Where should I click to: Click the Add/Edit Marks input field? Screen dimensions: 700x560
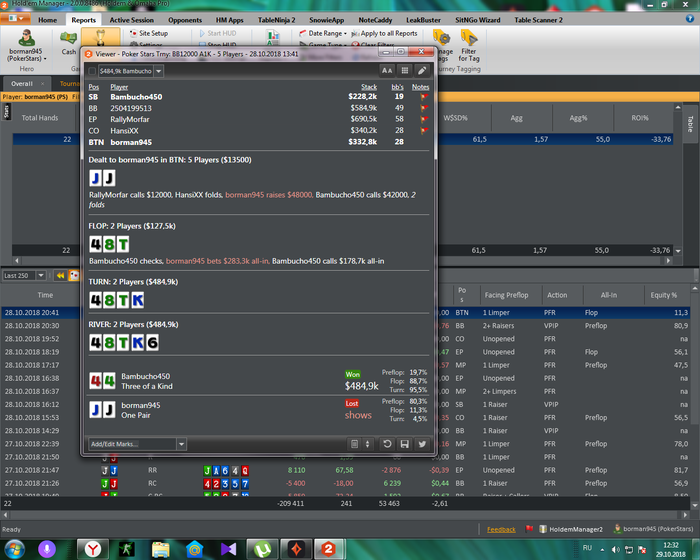(x=132, y=444)
